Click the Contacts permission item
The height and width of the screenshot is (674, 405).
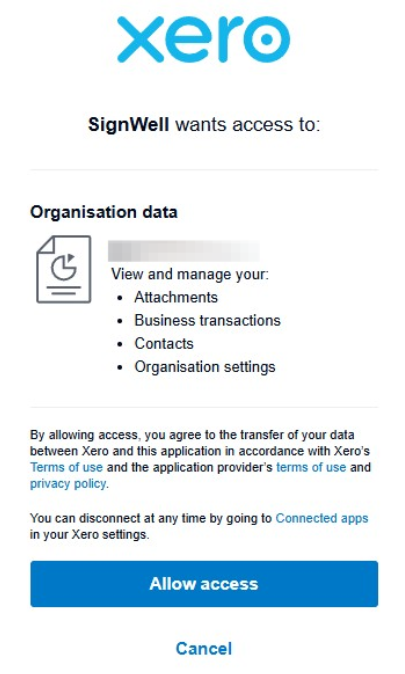click(x=164, y=344)
